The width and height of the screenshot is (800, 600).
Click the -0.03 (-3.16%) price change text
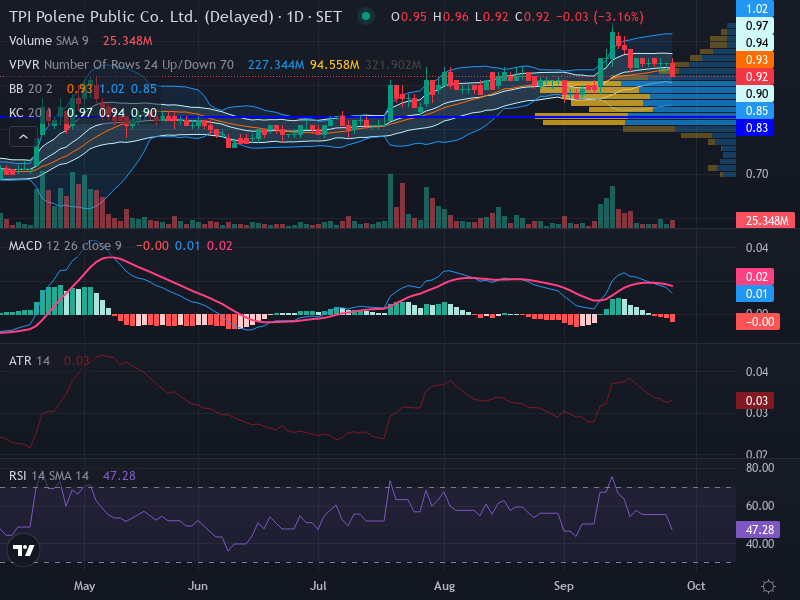[599, 17]
